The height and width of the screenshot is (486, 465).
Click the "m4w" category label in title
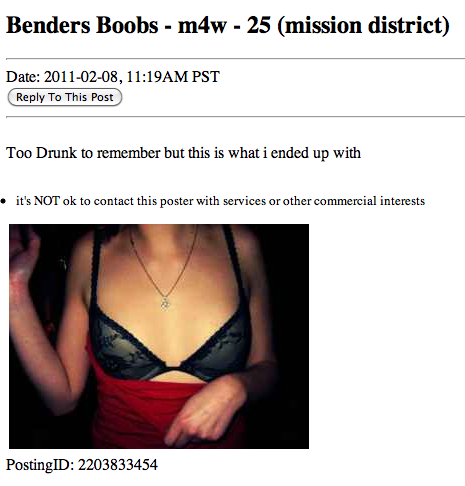click(x=202, y=26)
